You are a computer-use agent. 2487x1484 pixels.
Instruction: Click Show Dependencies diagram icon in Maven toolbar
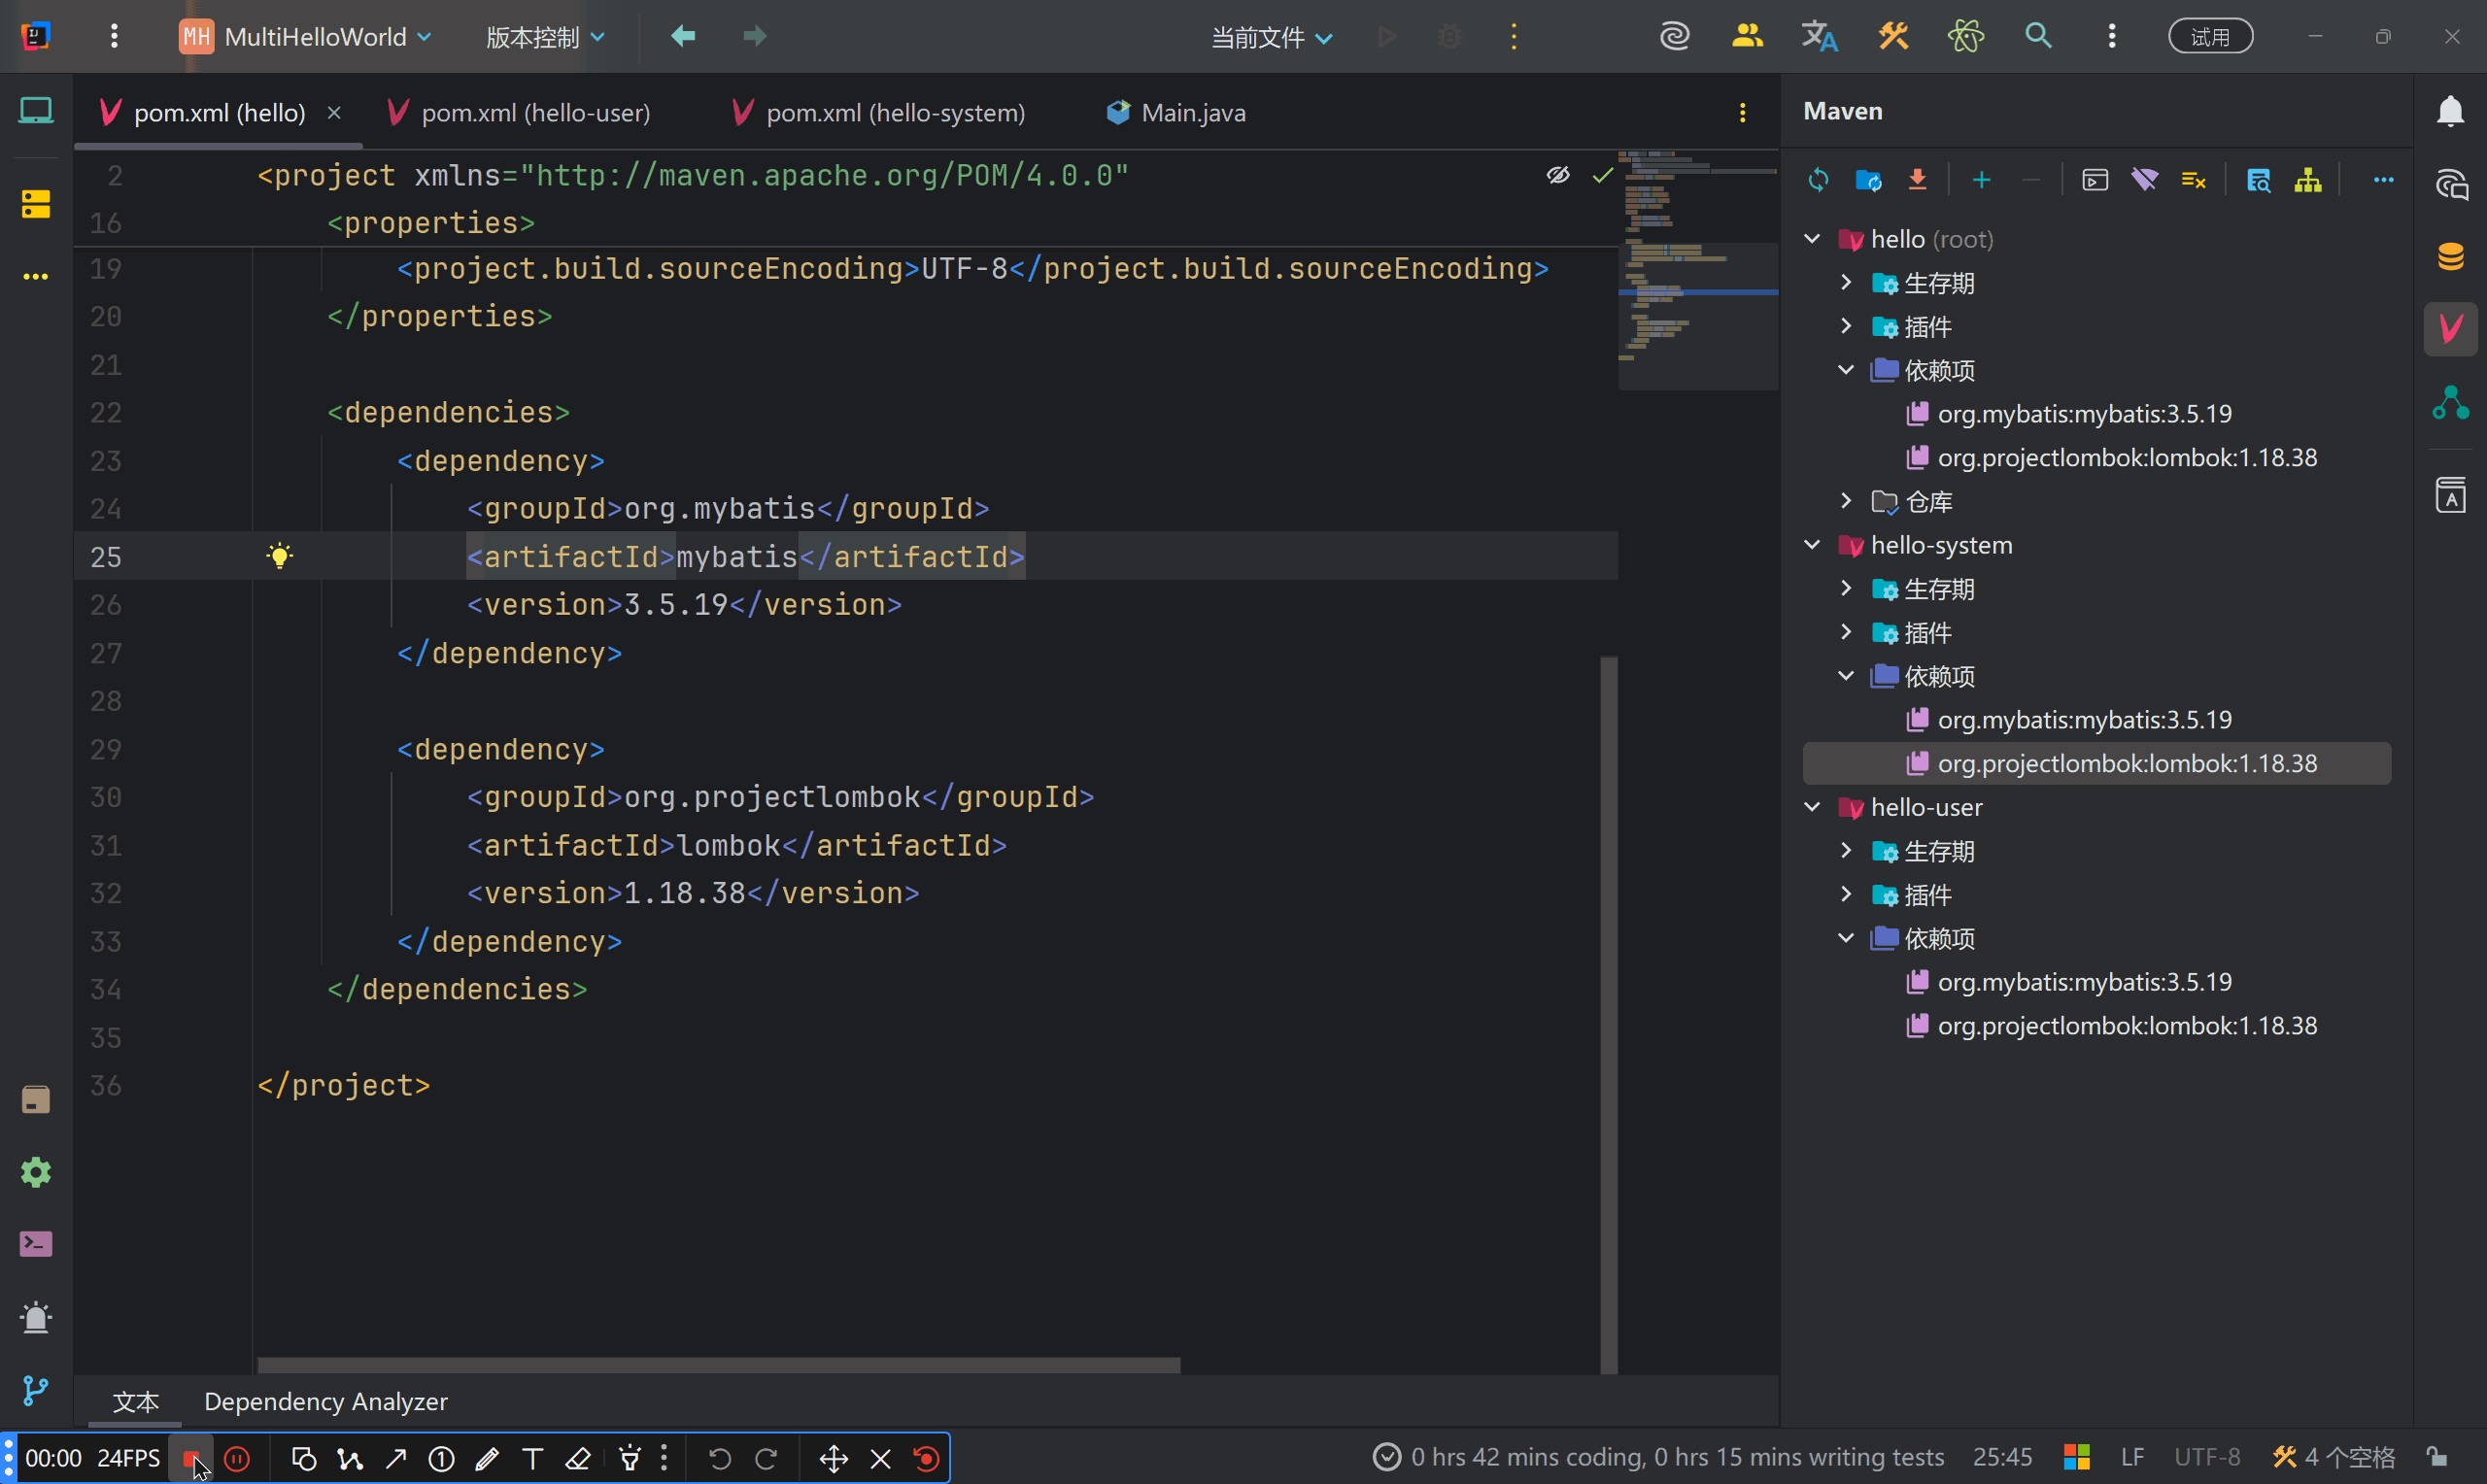click(x=2308, y=180)
